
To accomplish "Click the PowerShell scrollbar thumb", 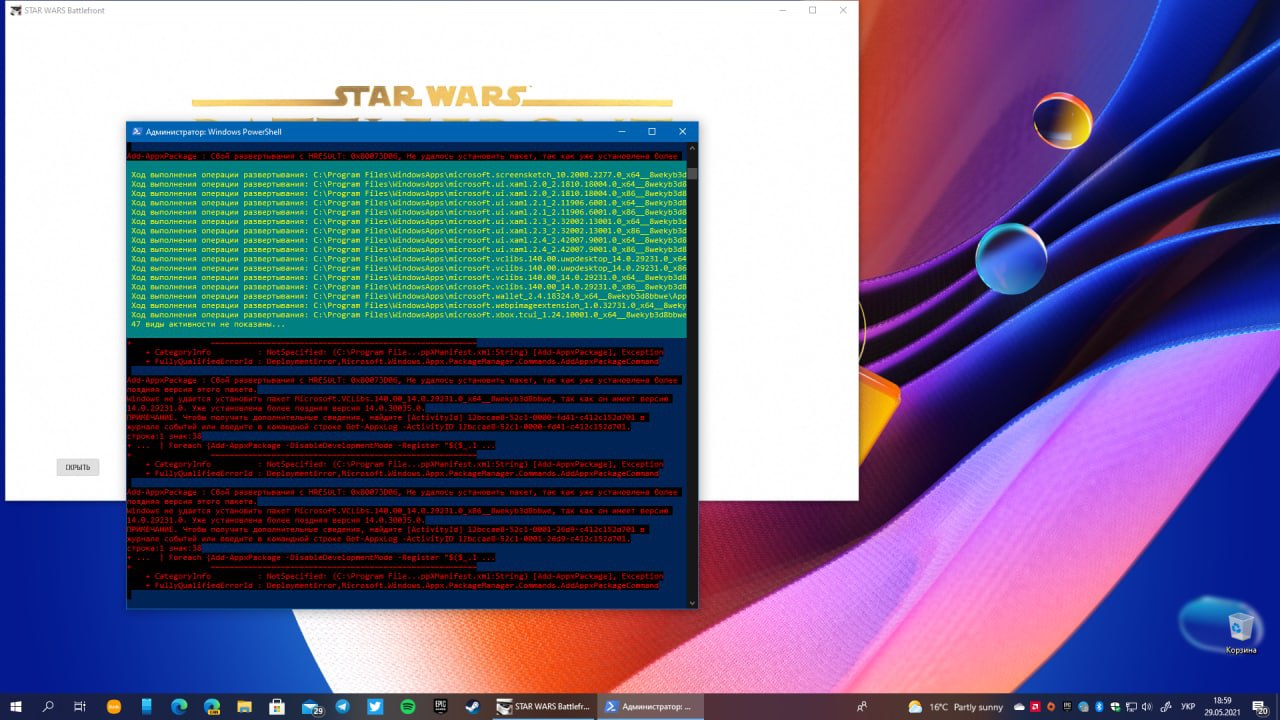I will pos(692,173).
